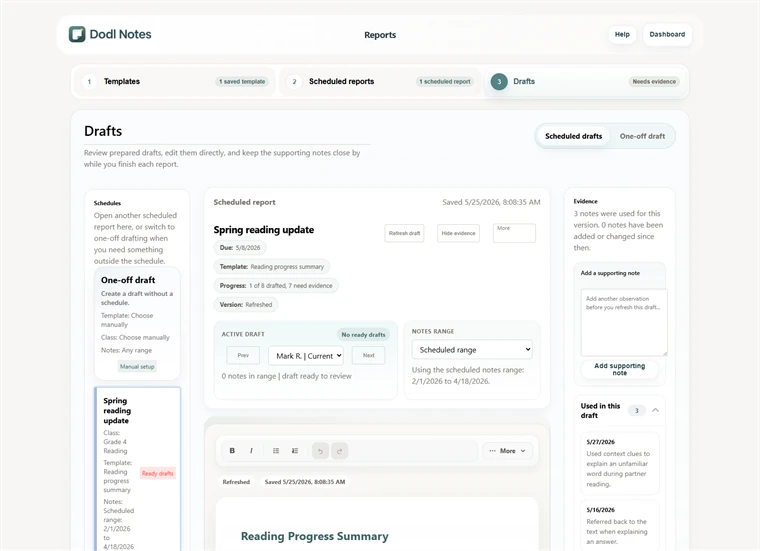Viewport: 760px width, 551px height.
Task: Open the One-off draft card
Action: (x=137, y=323)
